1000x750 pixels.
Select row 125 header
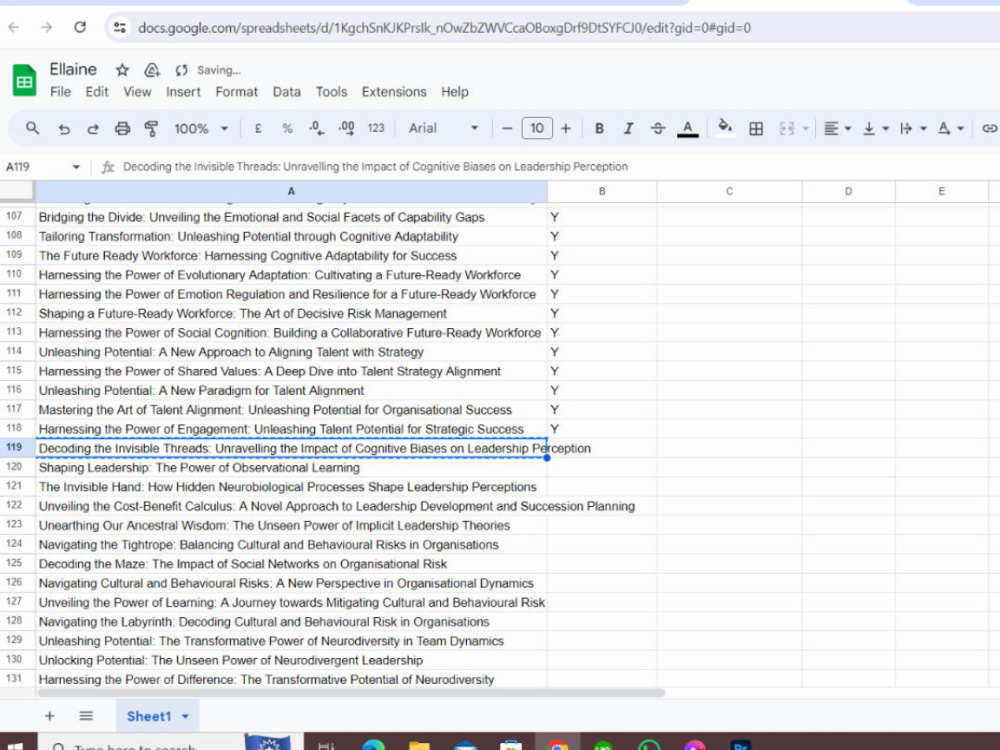[x=17, y=563]
